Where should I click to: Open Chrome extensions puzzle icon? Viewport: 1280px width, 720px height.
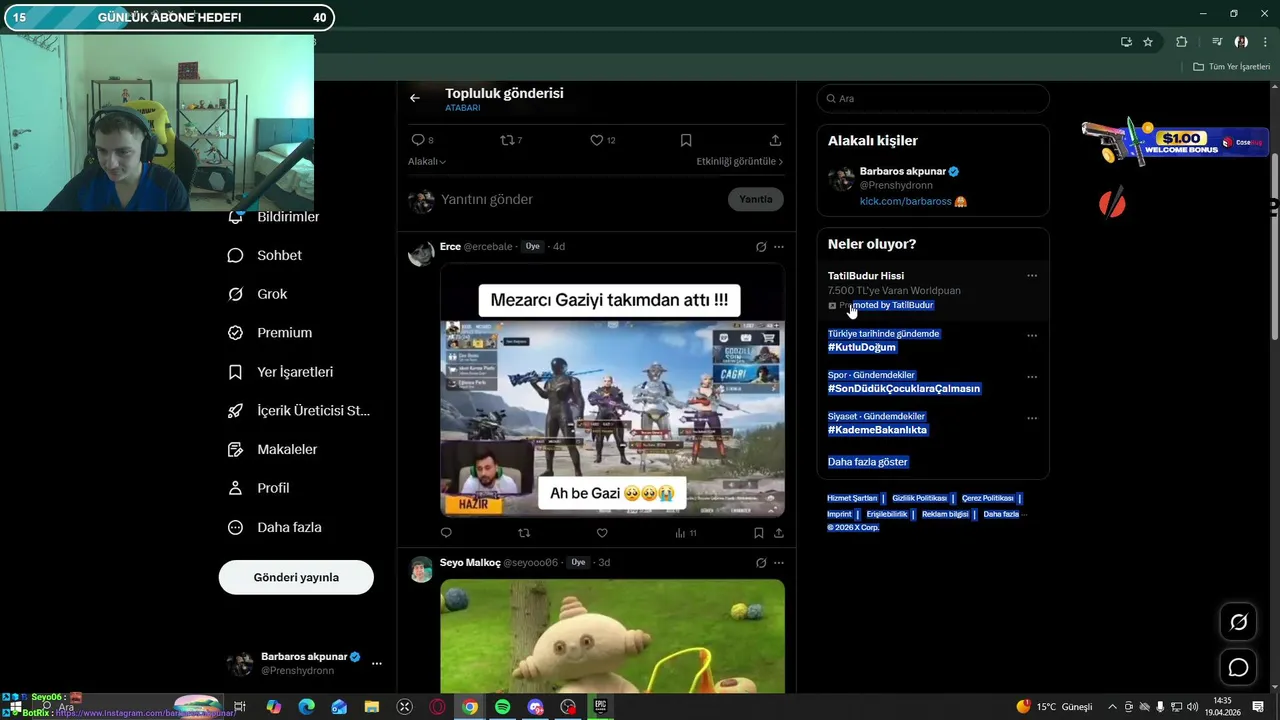pyautogui.click(x=1182, y=42)
